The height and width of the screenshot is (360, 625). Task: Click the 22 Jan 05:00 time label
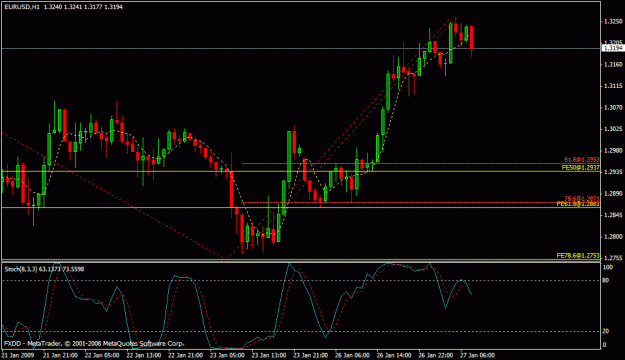(102, 355)
